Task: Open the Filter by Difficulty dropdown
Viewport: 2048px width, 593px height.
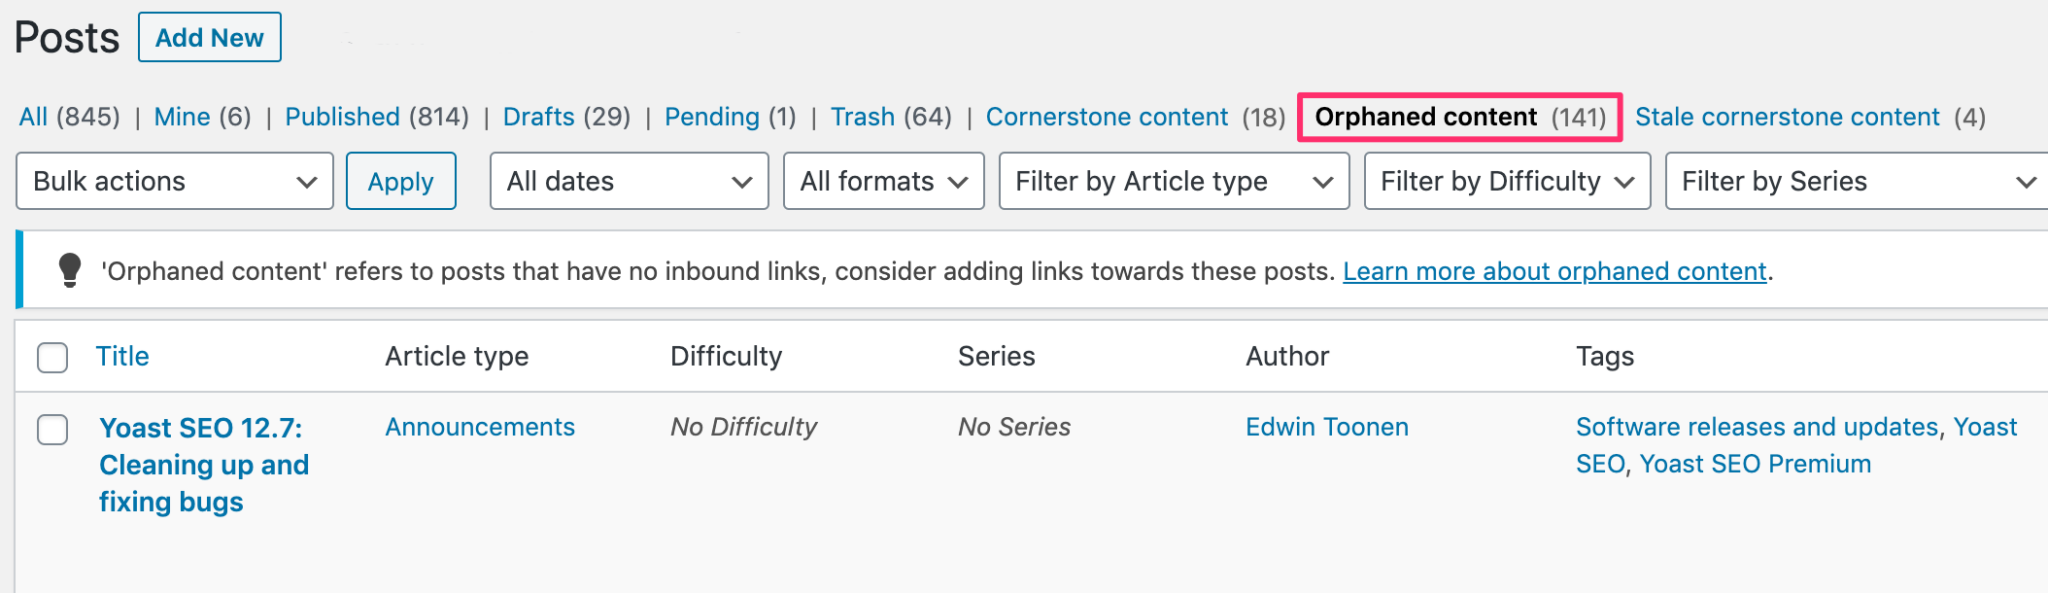Action: (1507, 181)
